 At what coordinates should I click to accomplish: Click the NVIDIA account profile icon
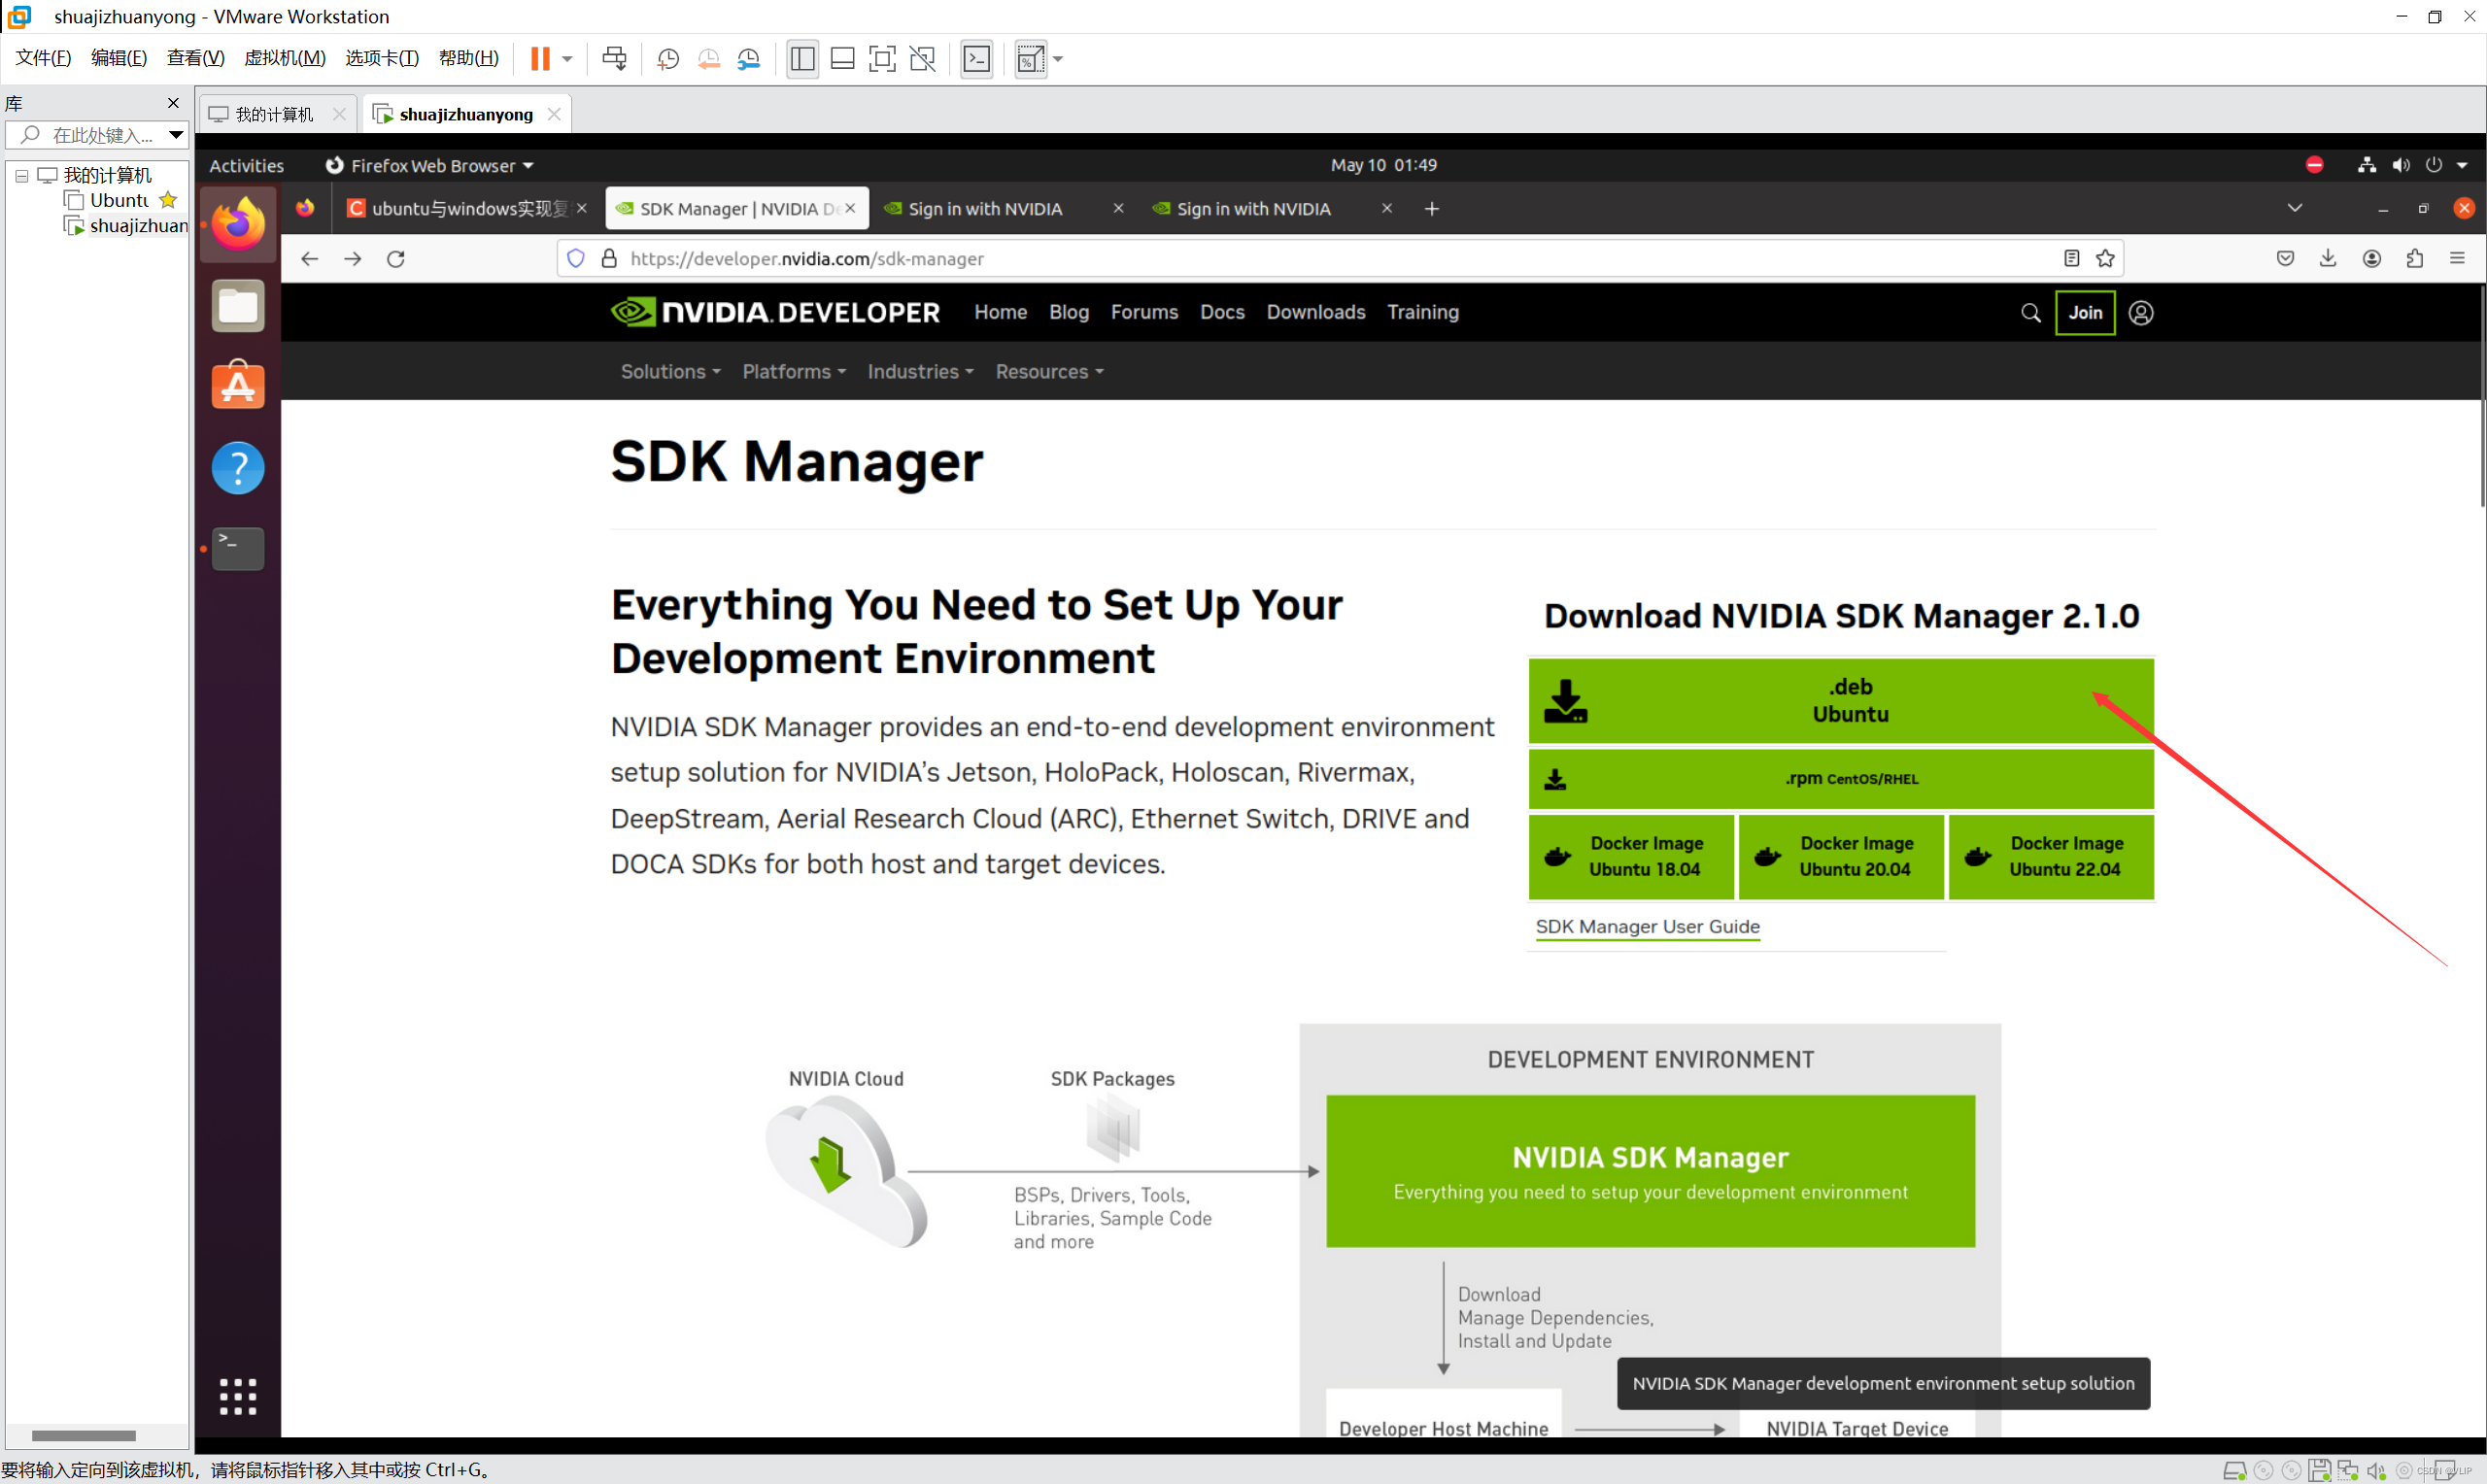[2140, 313]
